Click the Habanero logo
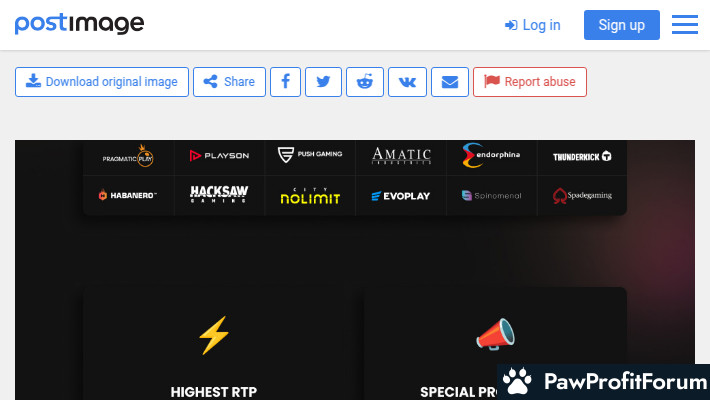710x400 pixels. coord(128,195)
